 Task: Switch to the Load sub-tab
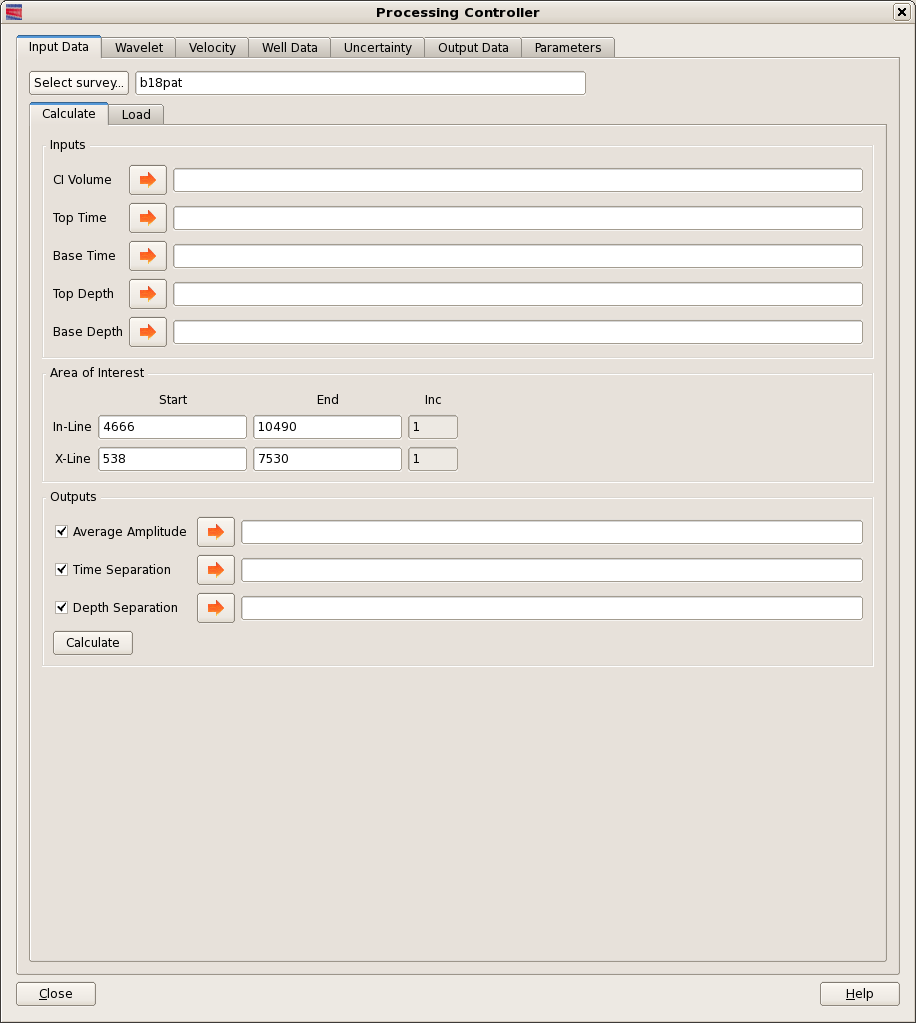click(136, 115)
